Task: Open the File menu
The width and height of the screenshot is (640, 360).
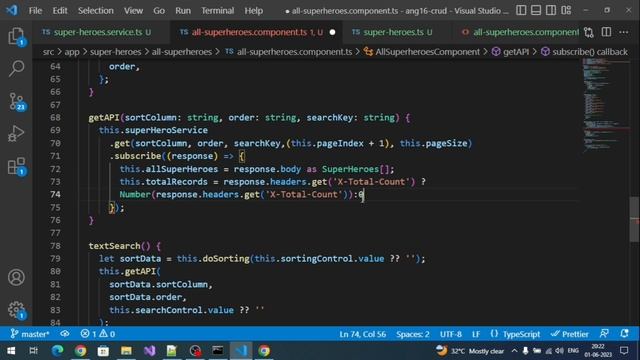Action: (35, 11)
